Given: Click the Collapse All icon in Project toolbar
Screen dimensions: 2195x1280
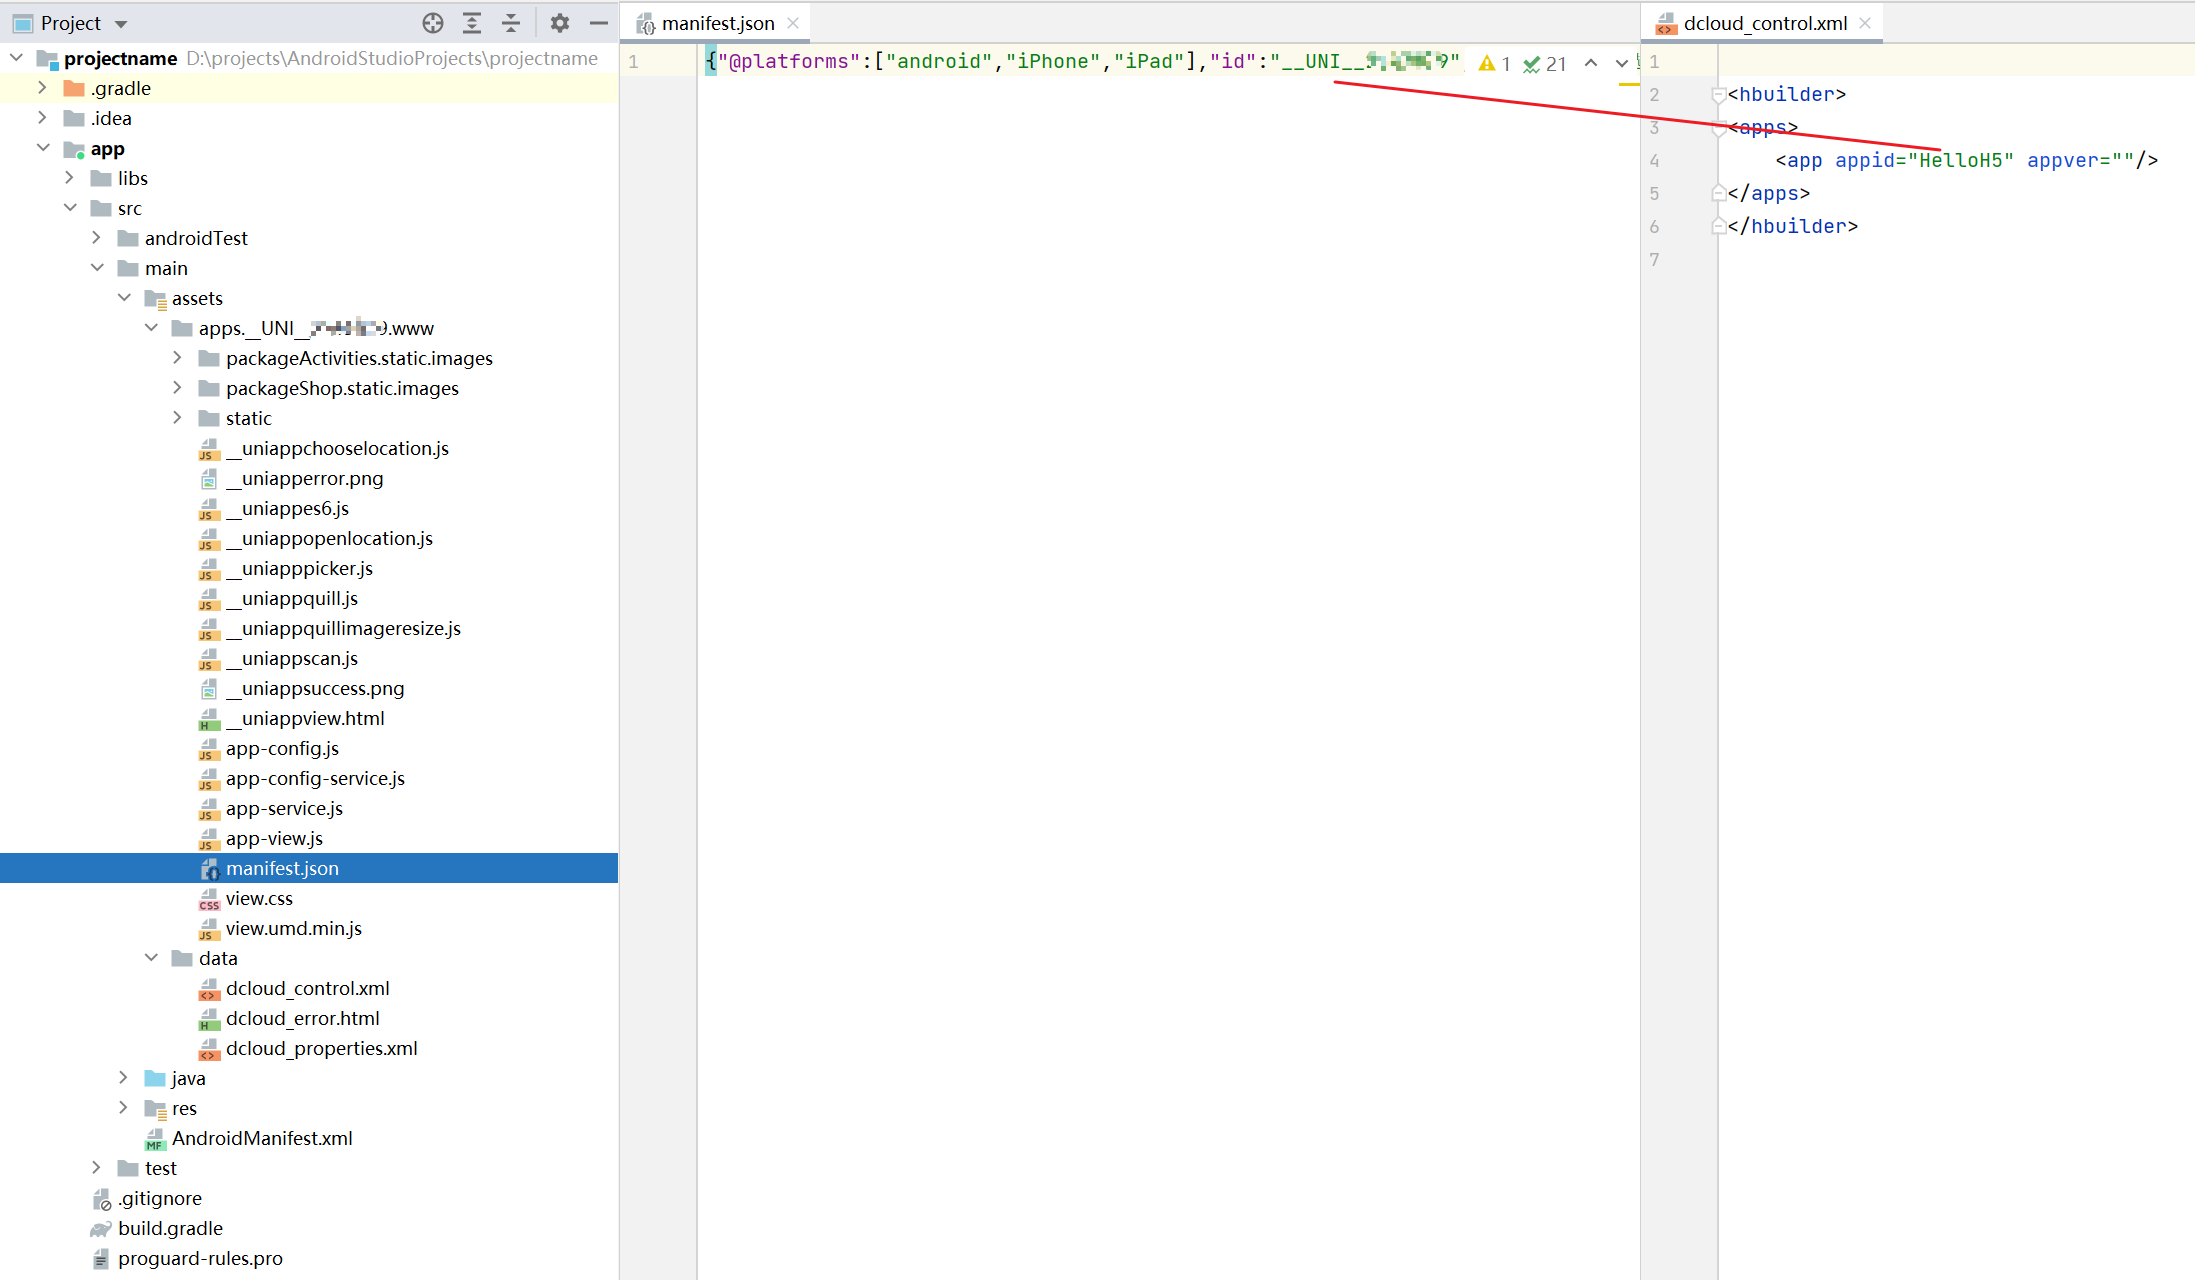Looking at the screenshot, I should point(511,23).
